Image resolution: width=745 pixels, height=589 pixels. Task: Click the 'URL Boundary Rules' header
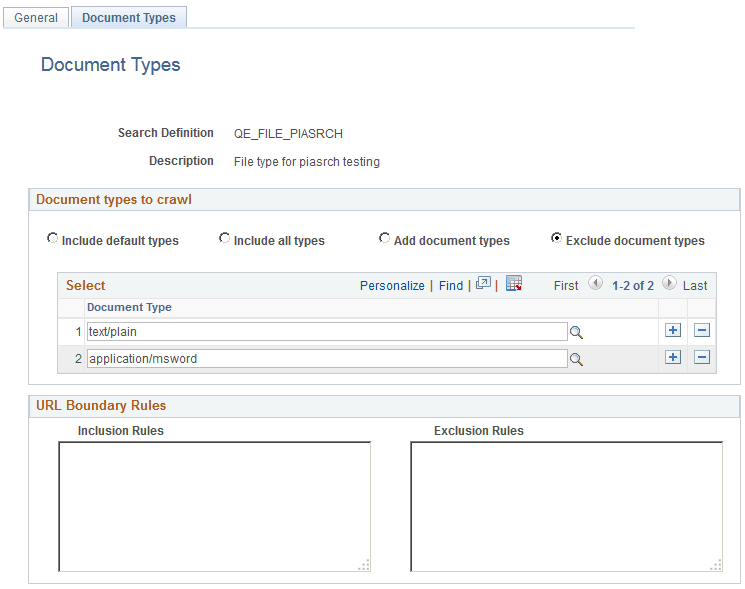point(101,406)
